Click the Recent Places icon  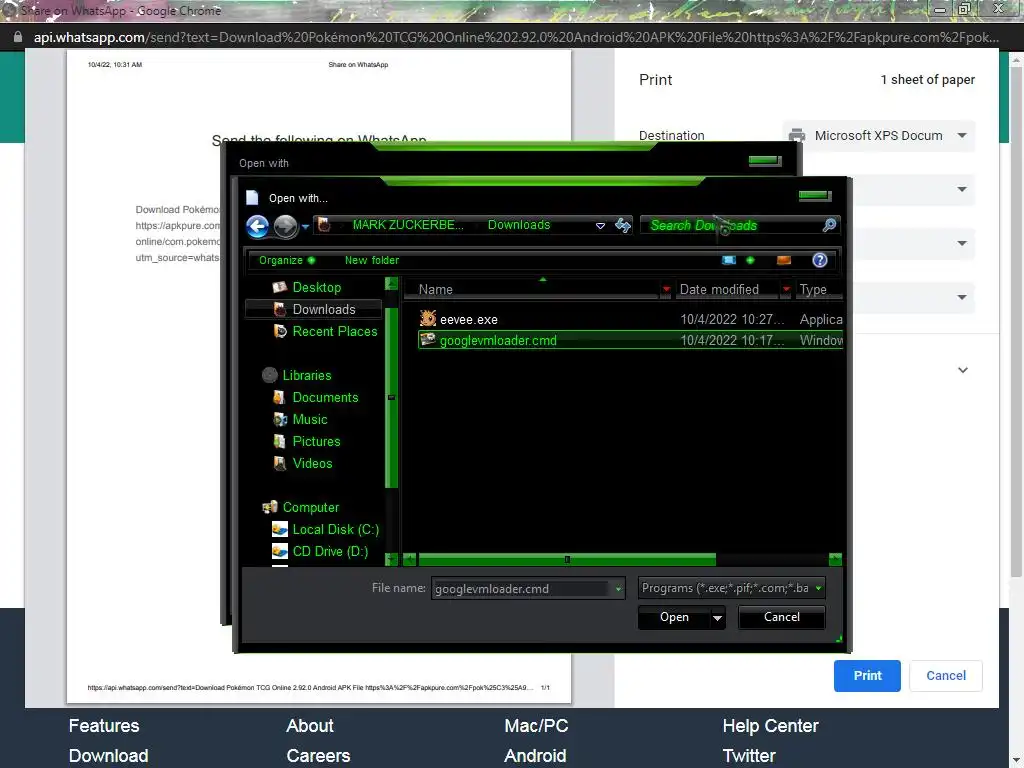pyautogui.click(x=280, y=331)
